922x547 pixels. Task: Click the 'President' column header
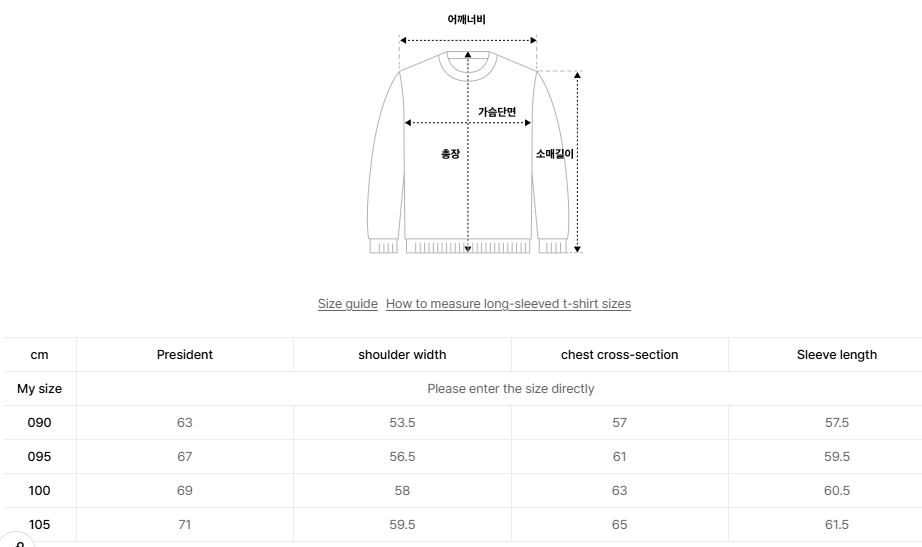point(185,355)
